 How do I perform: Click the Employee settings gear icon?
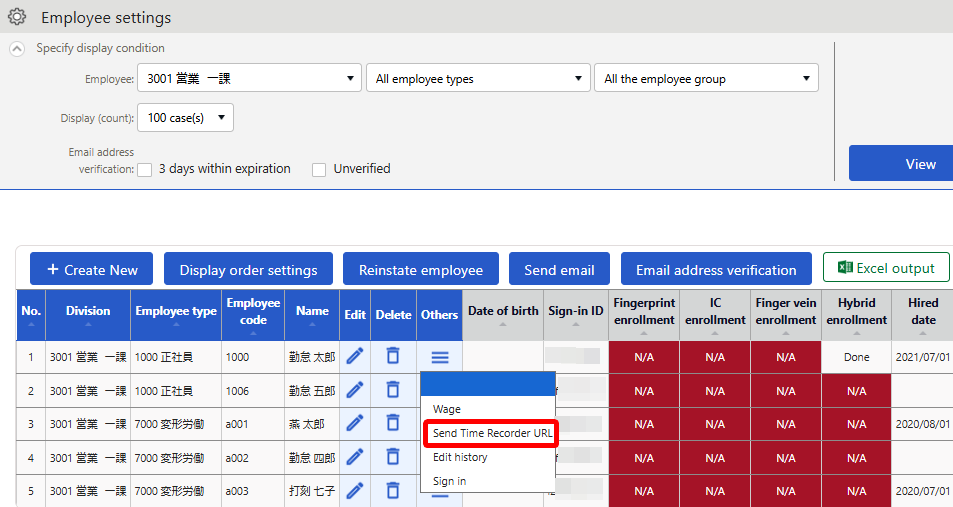(x=17, y=17)
